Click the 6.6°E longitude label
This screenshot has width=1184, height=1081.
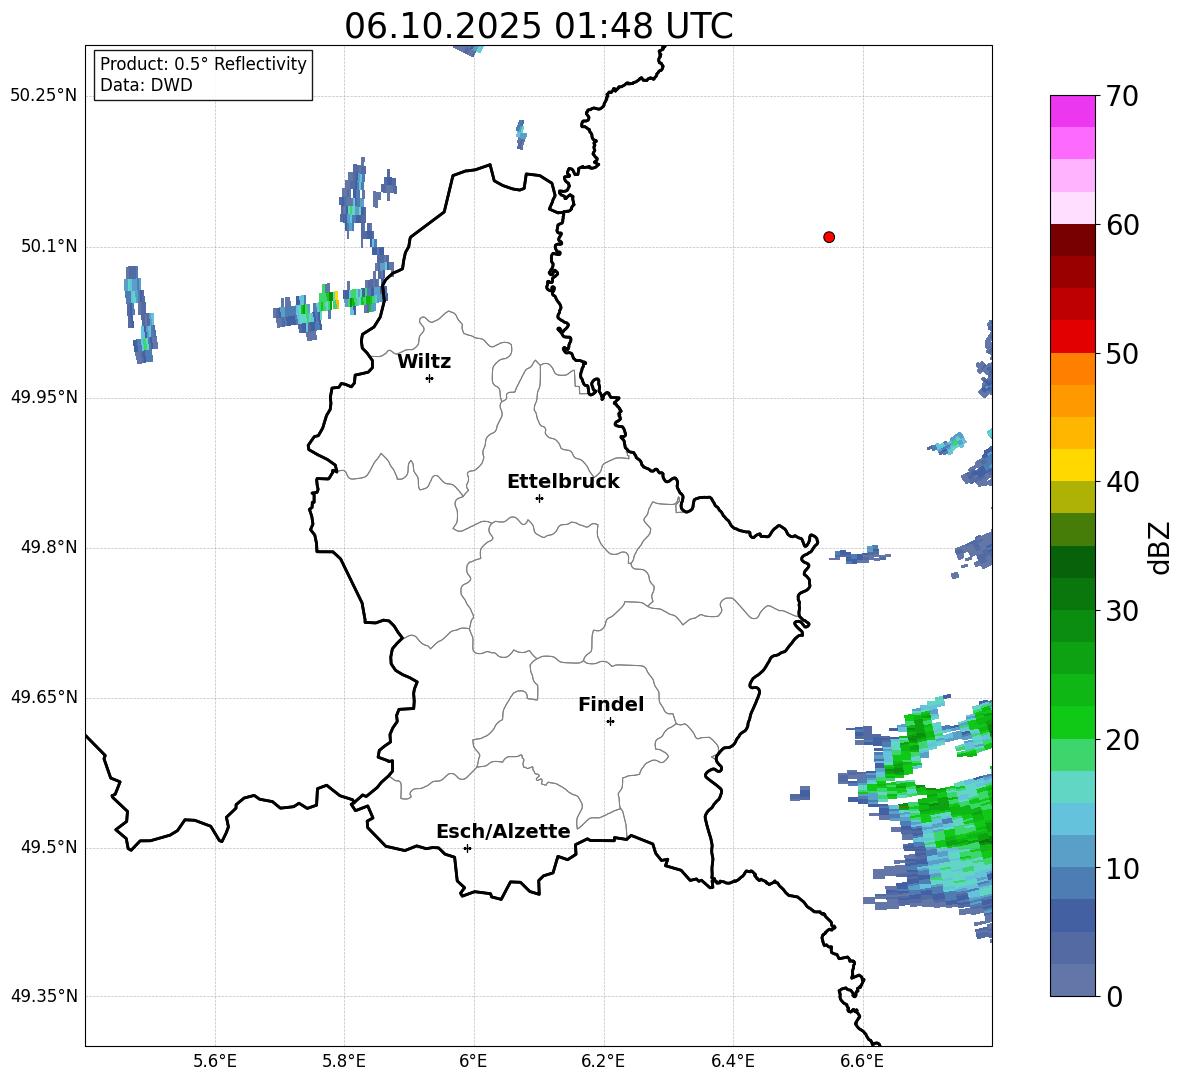pos(862,1061)
